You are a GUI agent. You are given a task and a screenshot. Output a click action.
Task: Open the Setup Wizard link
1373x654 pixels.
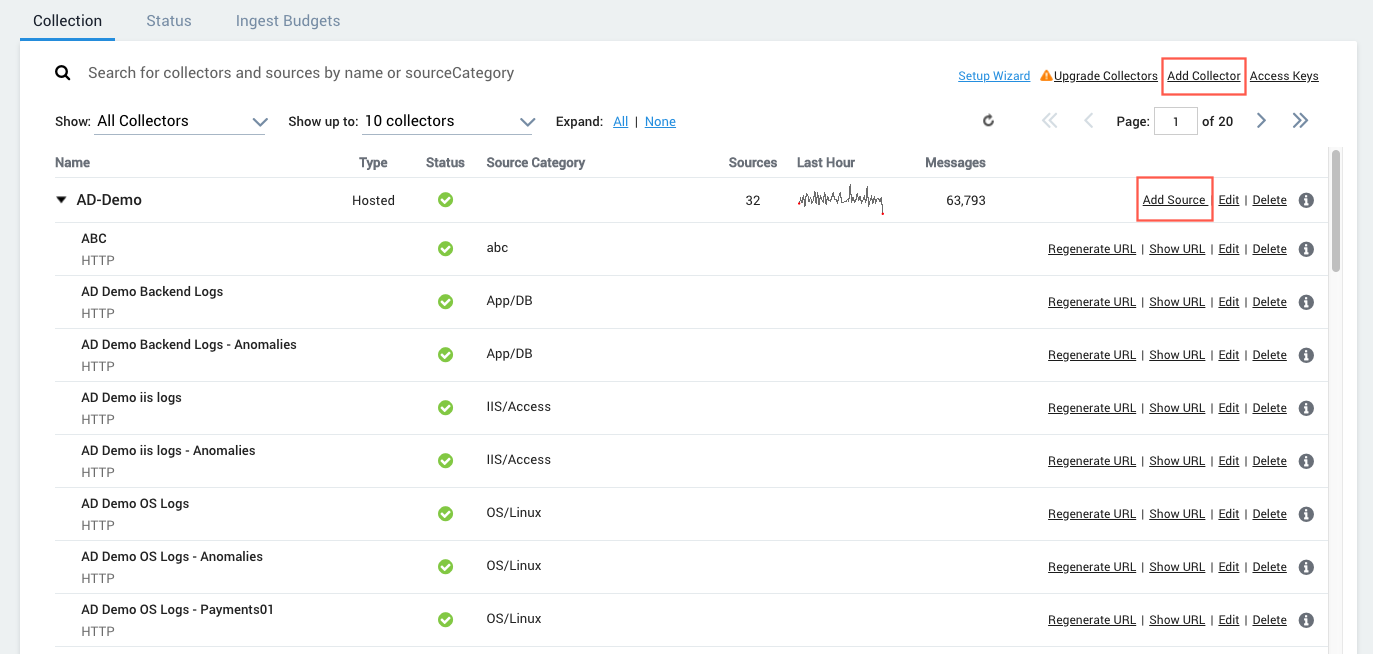pyautogui.click(x=994, y=76)
